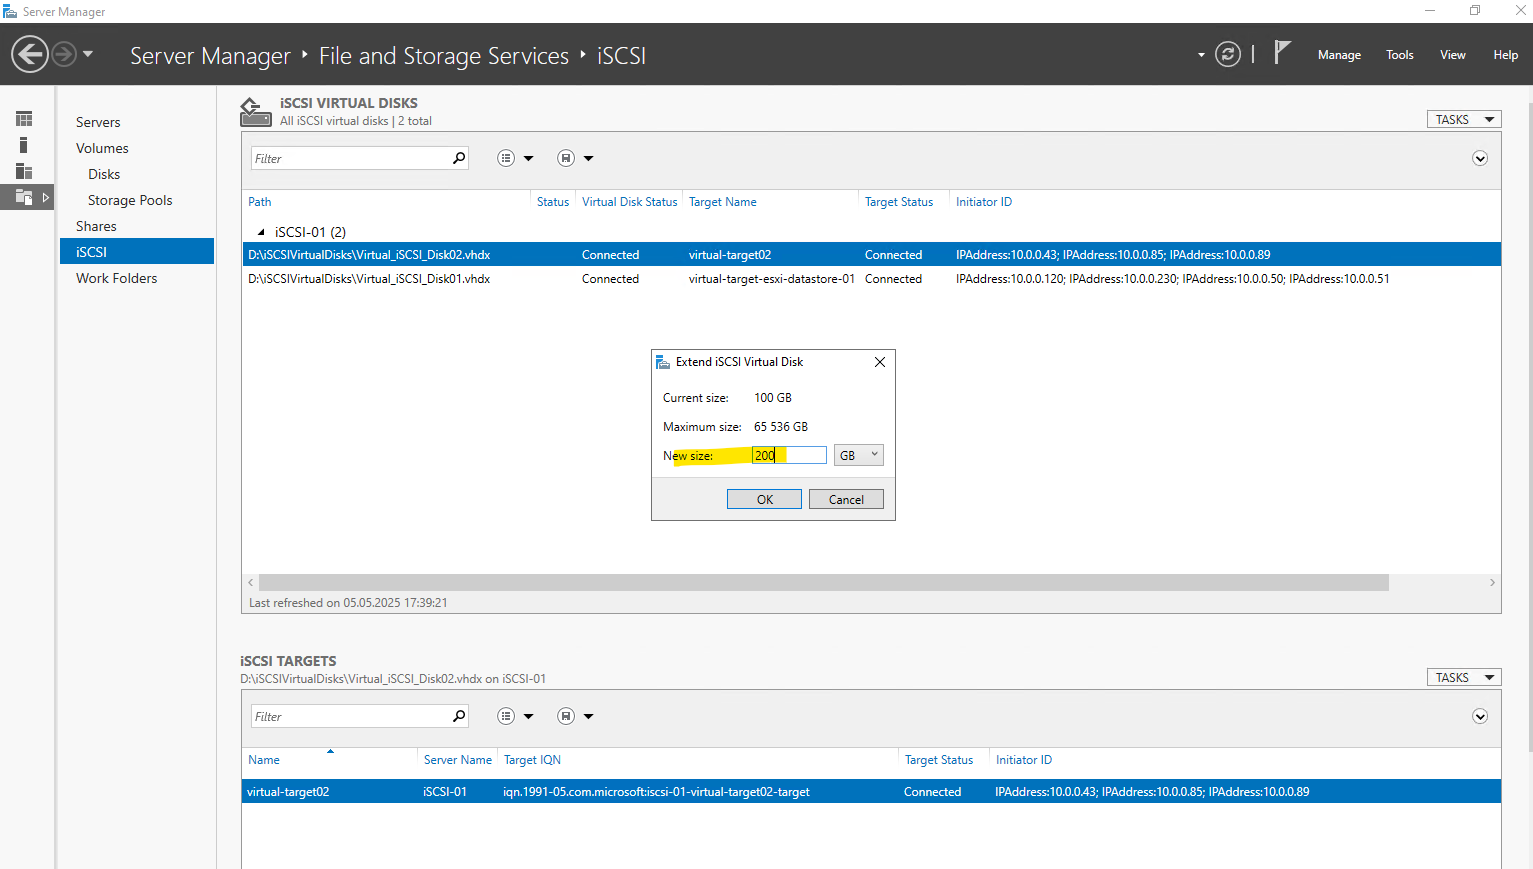This screenshot has width=1533, height=869.
Task: Sort by Virtual Disk Status column
Action: tap(630, 202)
